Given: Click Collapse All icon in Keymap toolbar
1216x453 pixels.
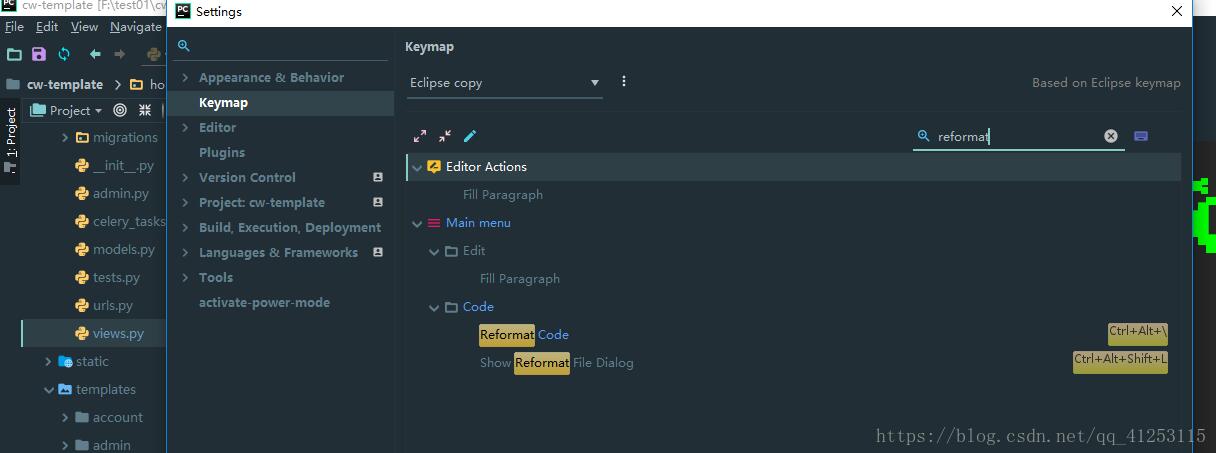Looking at the screenshot, I should [x=445, y=136].
